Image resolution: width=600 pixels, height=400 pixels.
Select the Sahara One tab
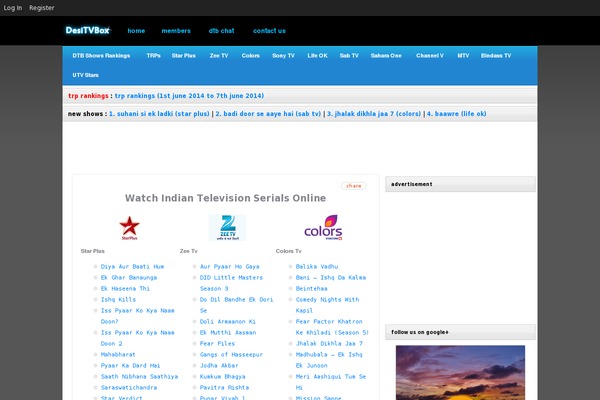(x=386, y=56)
